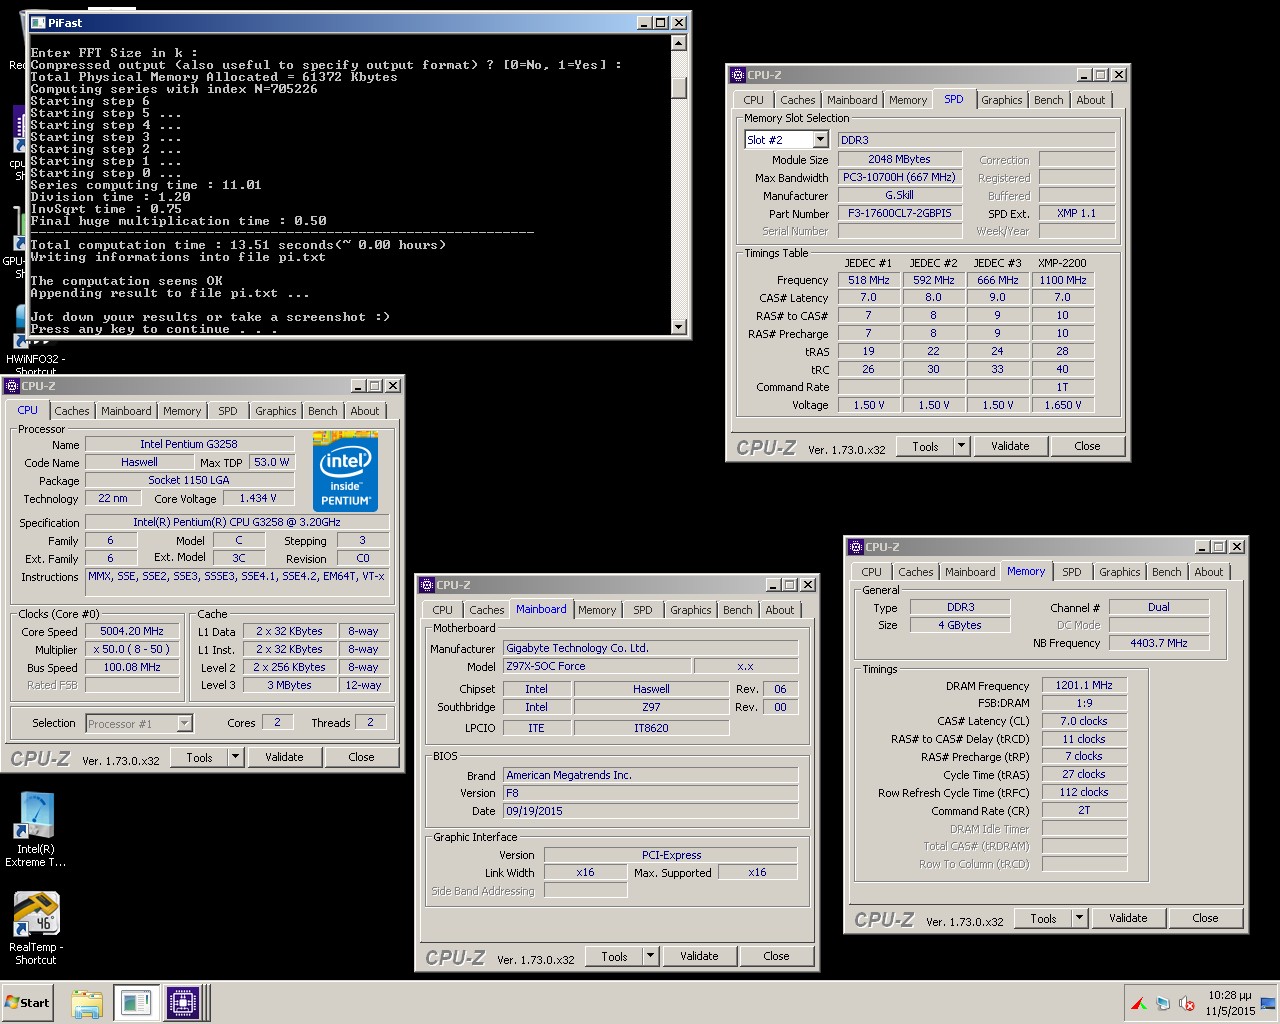Viewport: 1280px width, 1024px height.
Task: Click the CPU-Z icon in the CPU window title bar
Action: 12,386
